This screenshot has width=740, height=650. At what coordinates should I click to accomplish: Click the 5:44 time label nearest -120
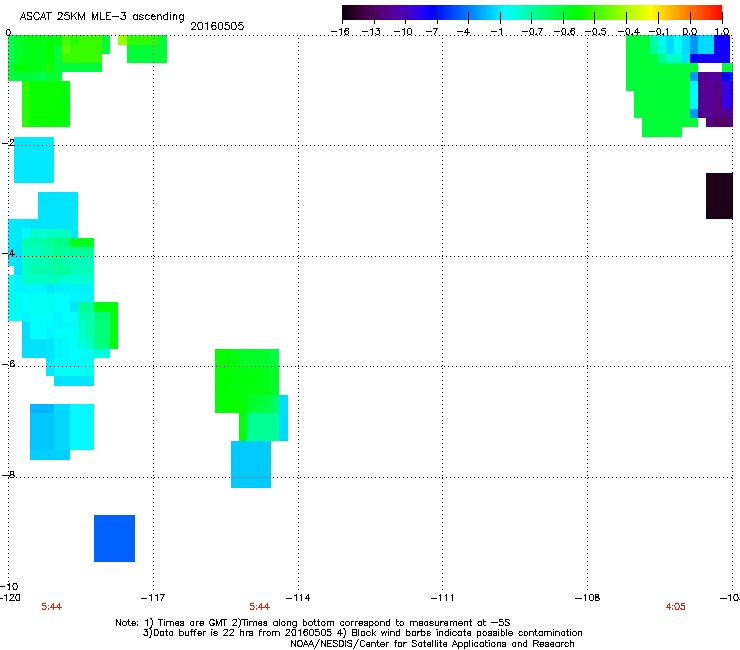(x=51, y=607)
